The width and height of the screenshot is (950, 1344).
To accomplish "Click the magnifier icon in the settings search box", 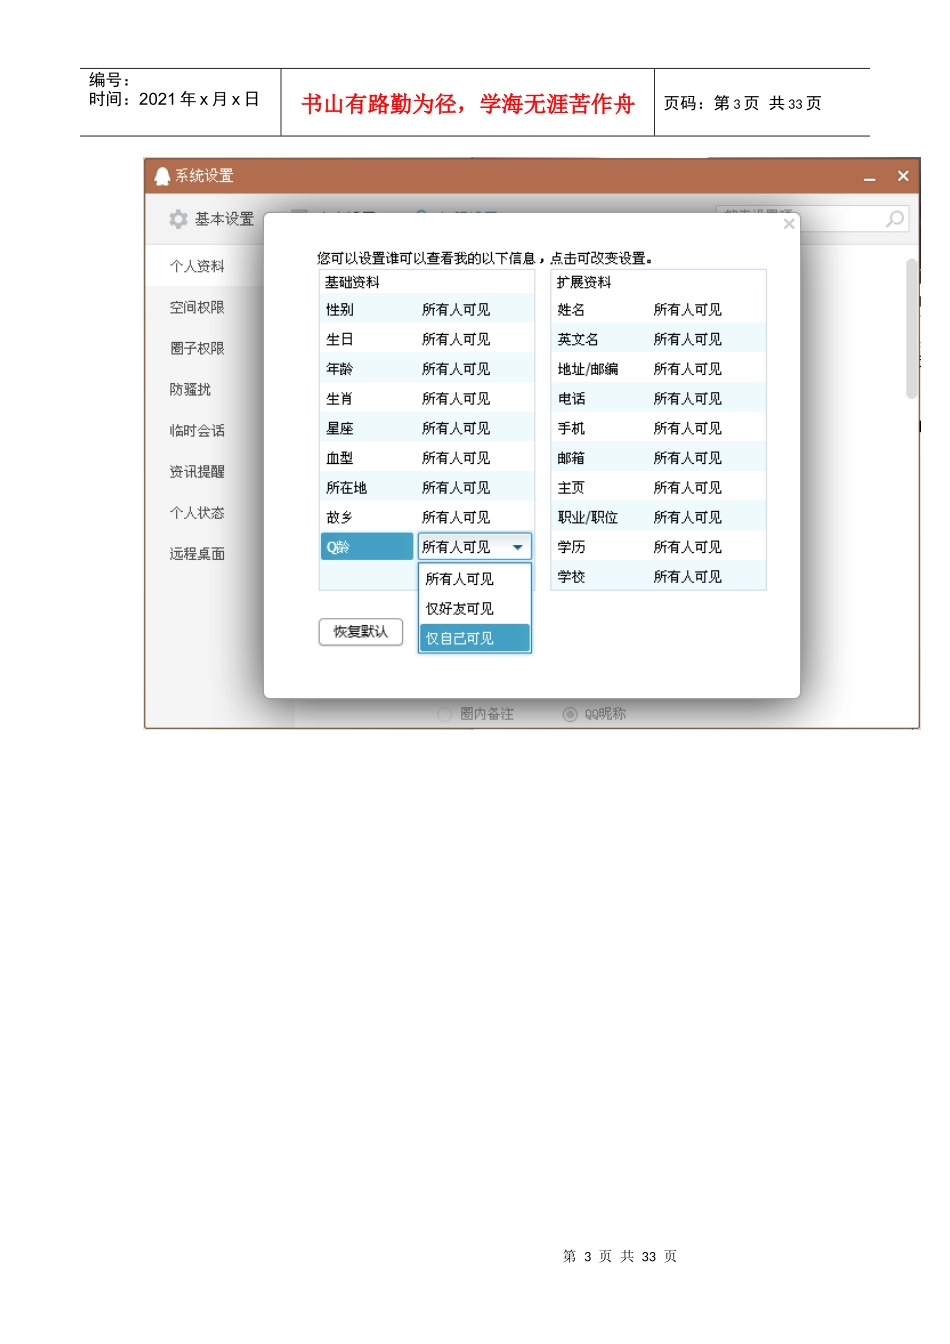I will point(895,218).
